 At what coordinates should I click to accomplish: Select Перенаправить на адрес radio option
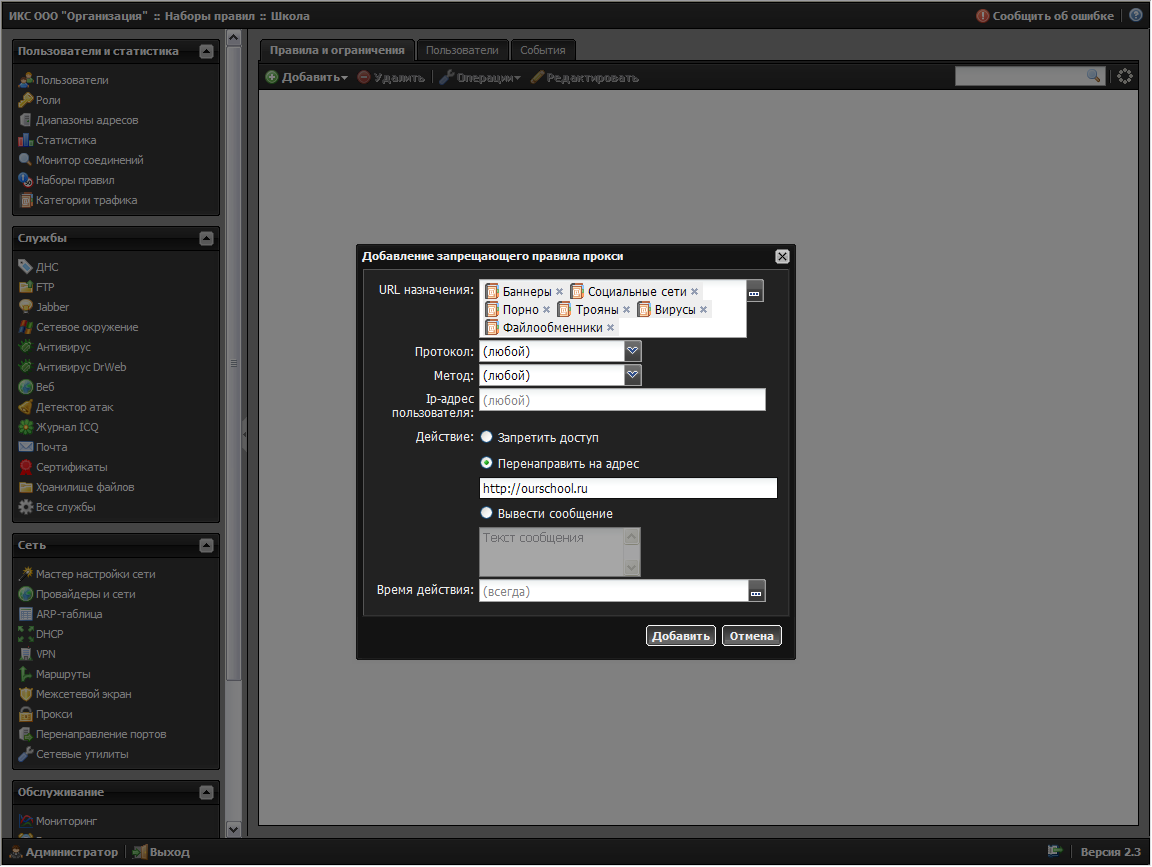486,463
